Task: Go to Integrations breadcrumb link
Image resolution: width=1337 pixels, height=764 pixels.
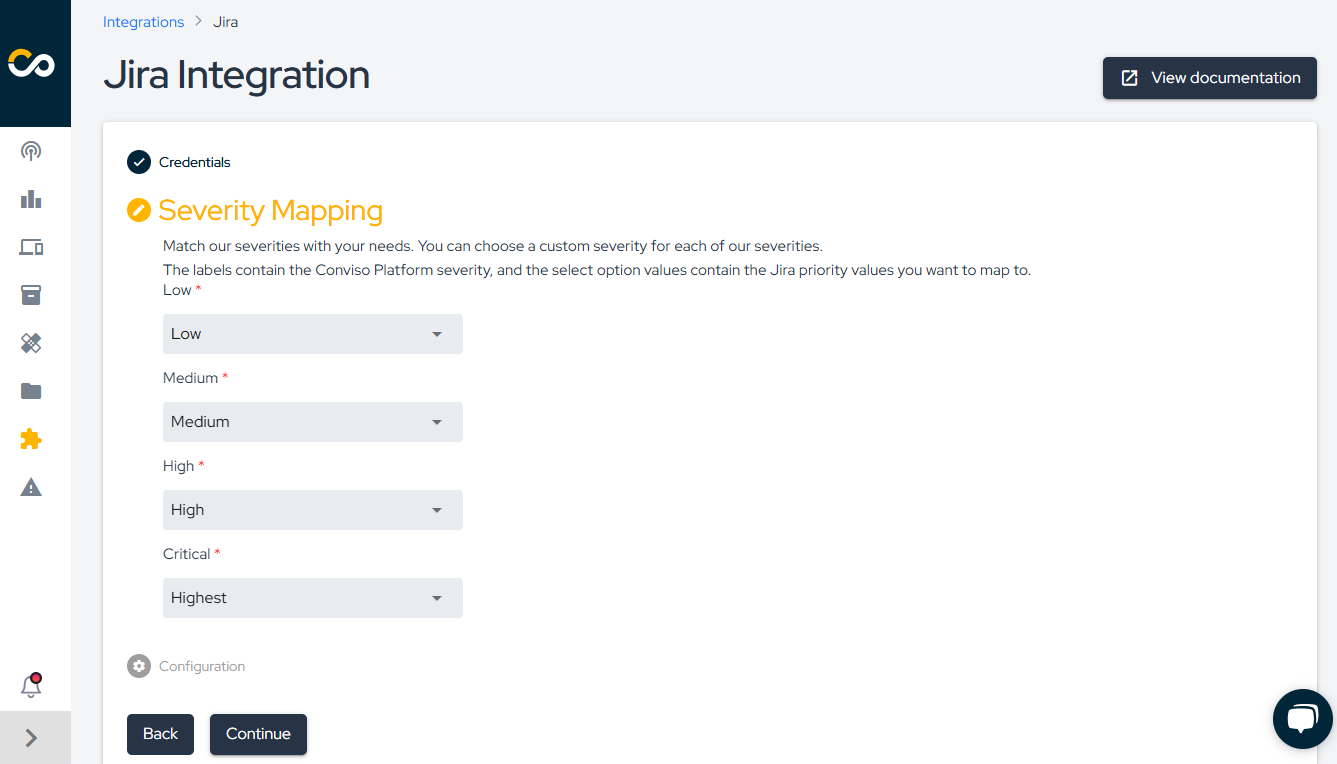Action: point(144,22)
